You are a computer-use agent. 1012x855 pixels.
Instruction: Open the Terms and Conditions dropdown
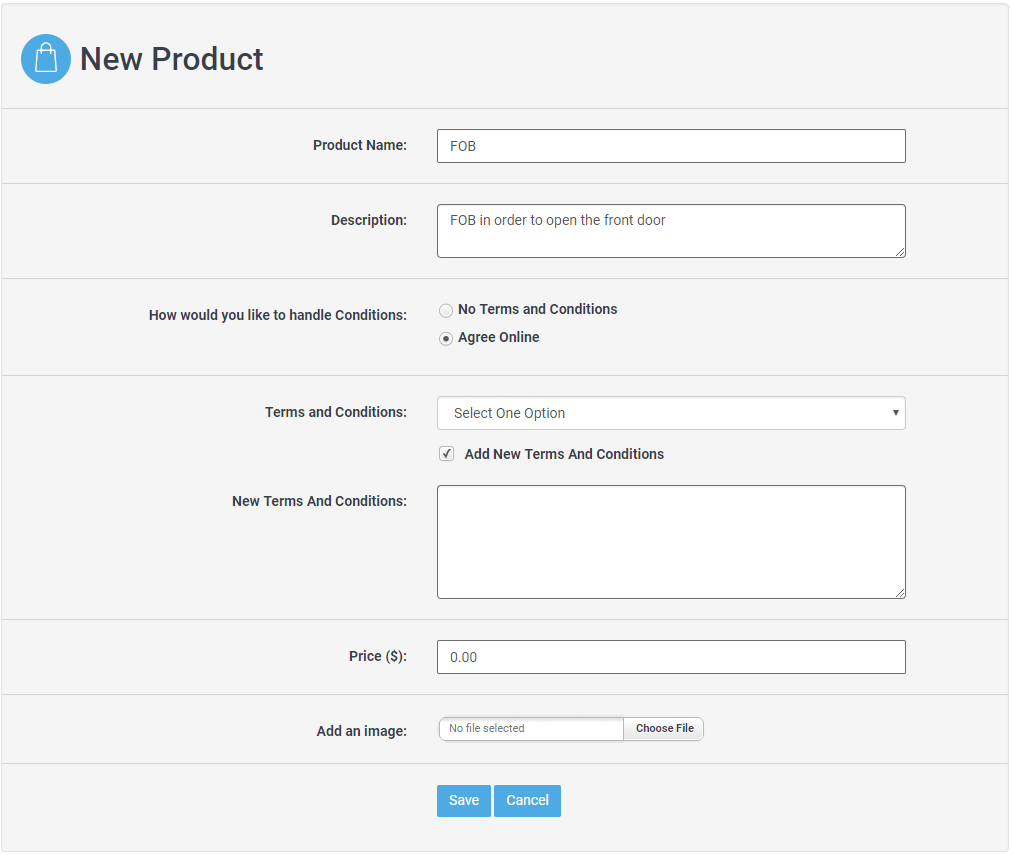click(x=671, y=413)
